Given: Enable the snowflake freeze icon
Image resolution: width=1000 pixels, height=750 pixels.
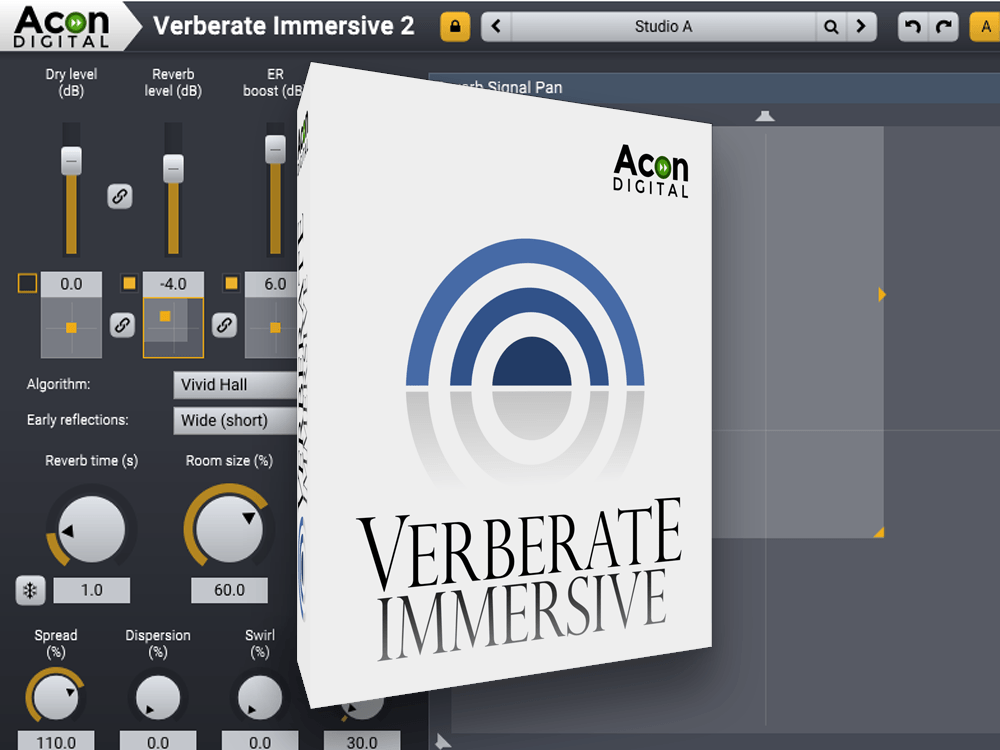Looking at the screenshot, I should click(x=29, y=591).
